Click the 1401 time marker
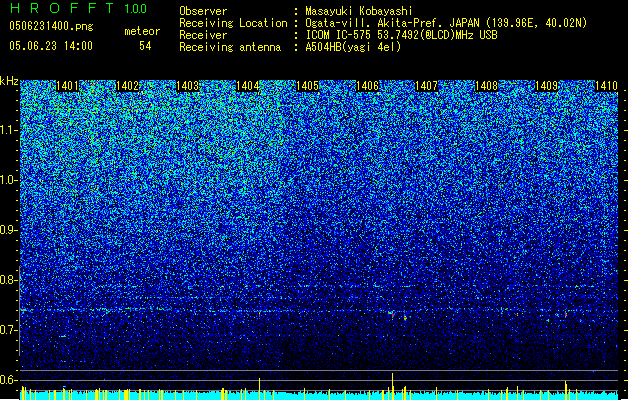 (67, 86)
